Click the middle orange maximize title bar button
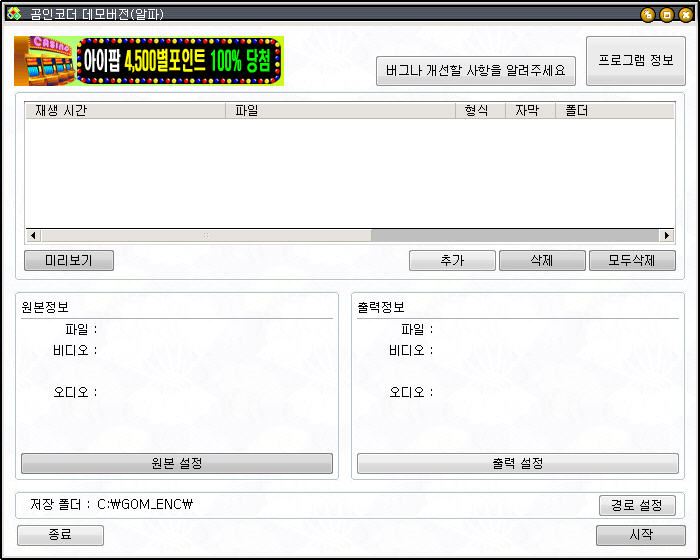 click(x=667, y=15)
